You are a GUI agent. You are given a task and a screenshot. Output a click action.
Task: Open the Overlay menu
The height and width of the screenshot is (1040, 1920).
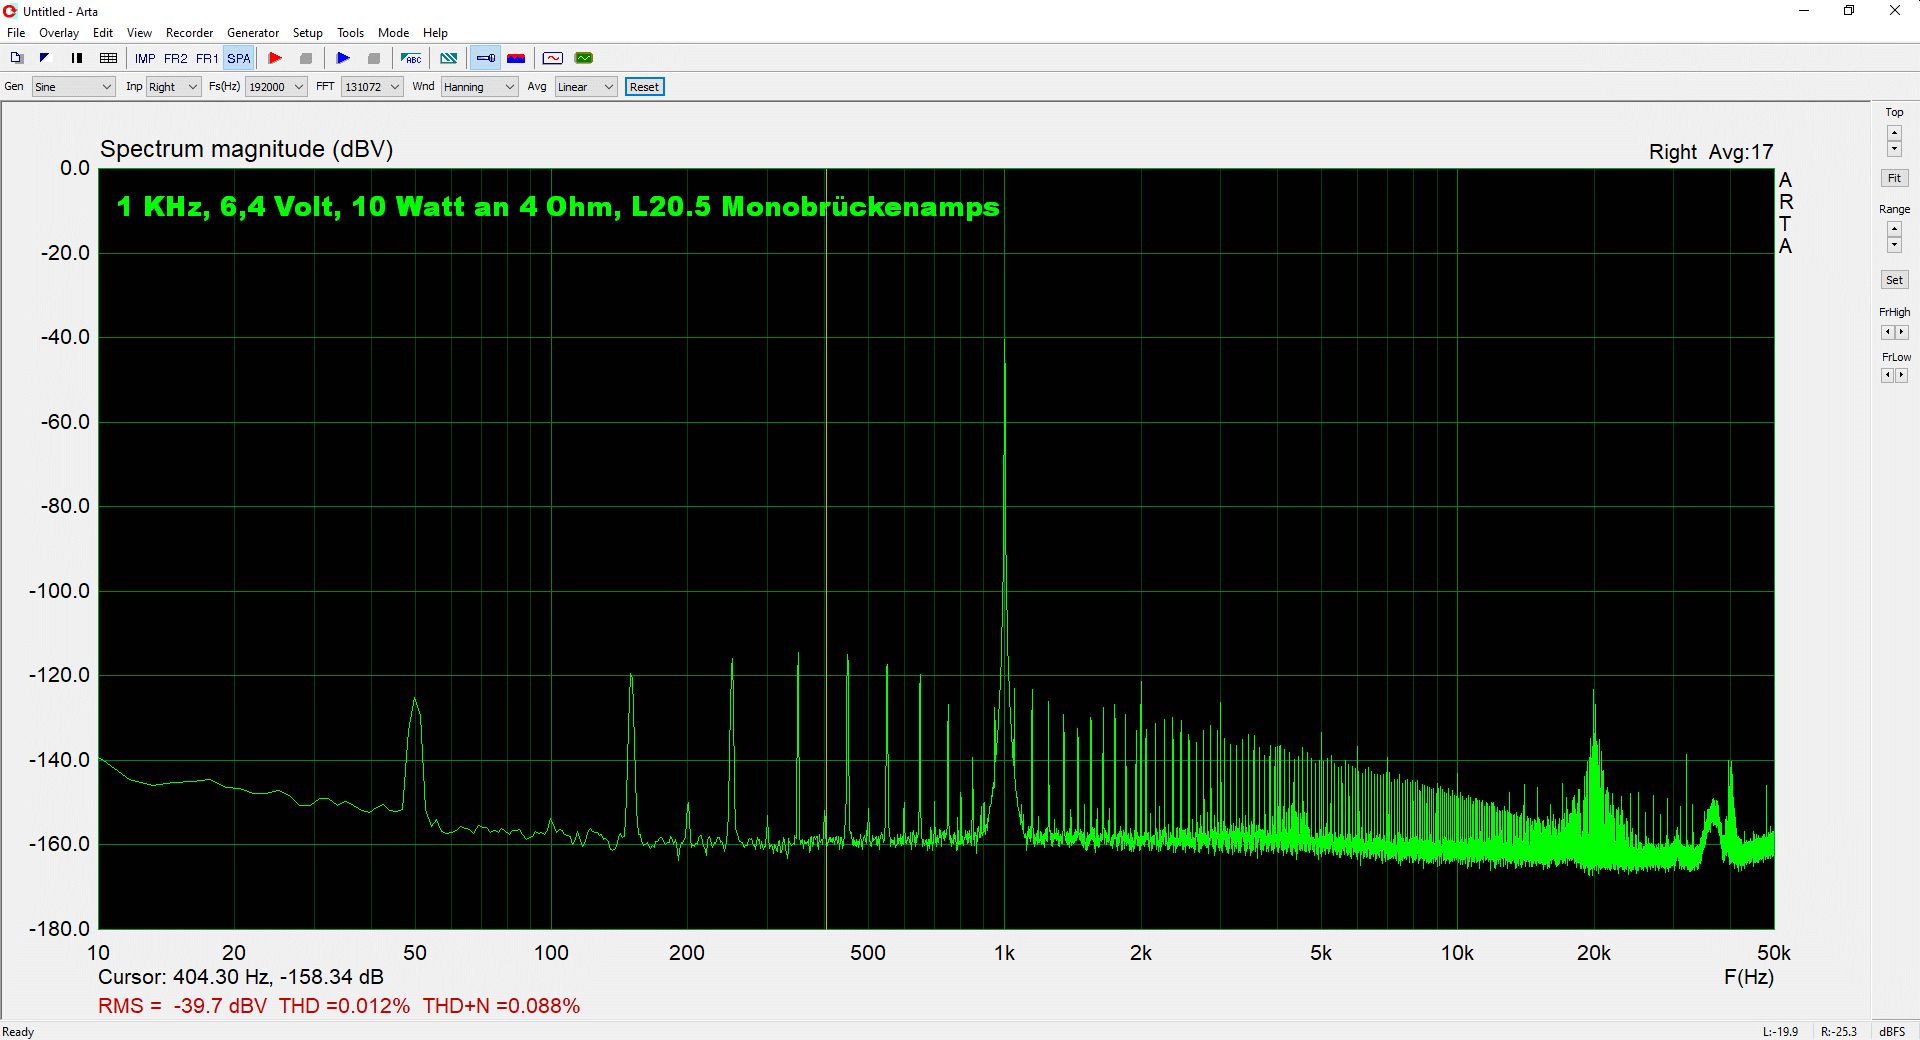tap(59, 33)
